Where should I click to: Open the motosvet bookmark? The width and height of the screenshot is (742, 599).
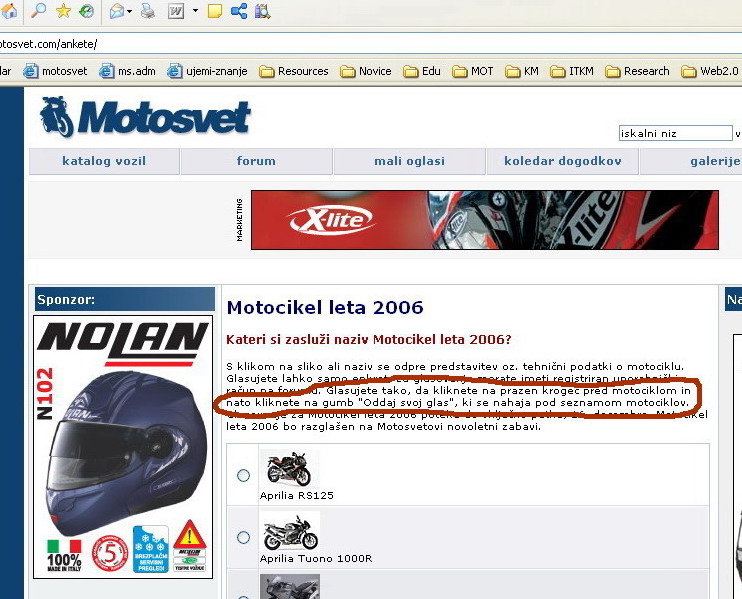(x=56, y=71)
